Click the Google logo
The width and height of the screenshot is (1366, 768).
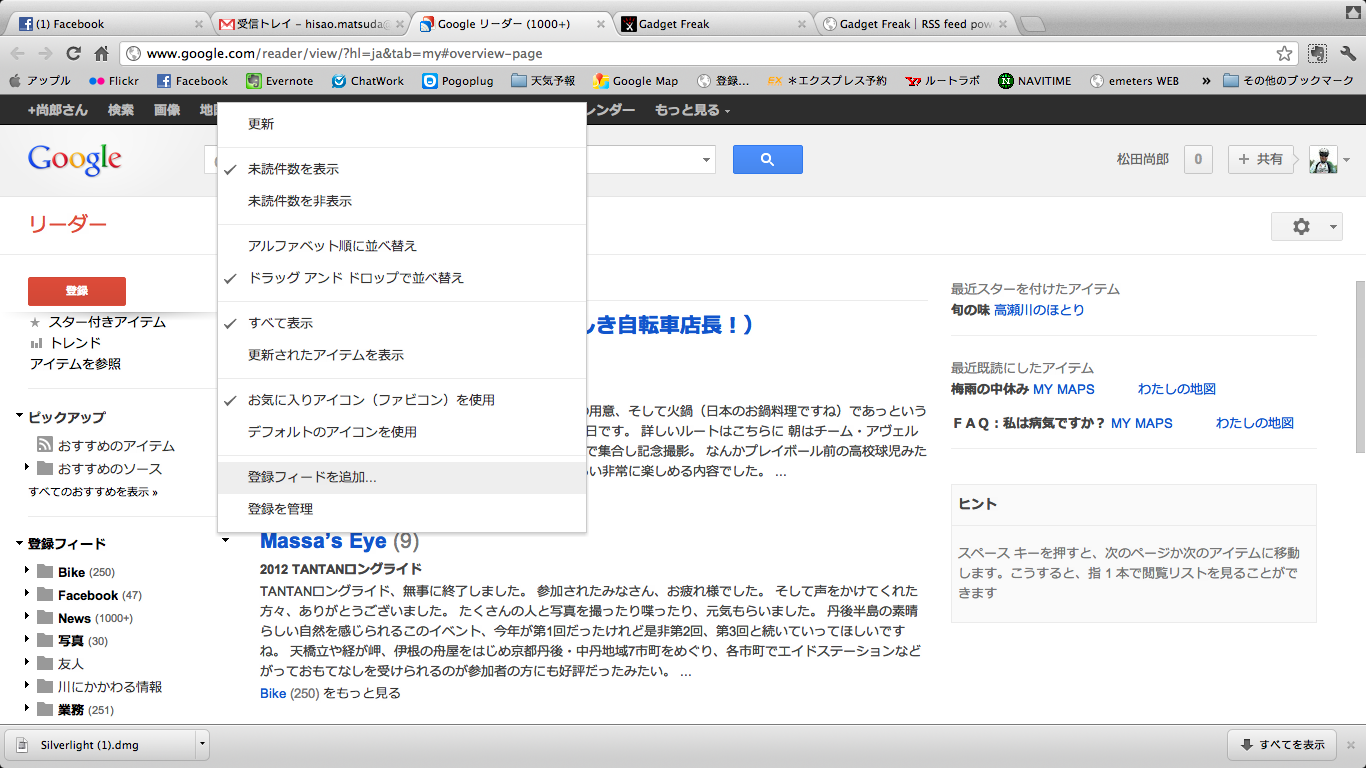coord(75,159)
